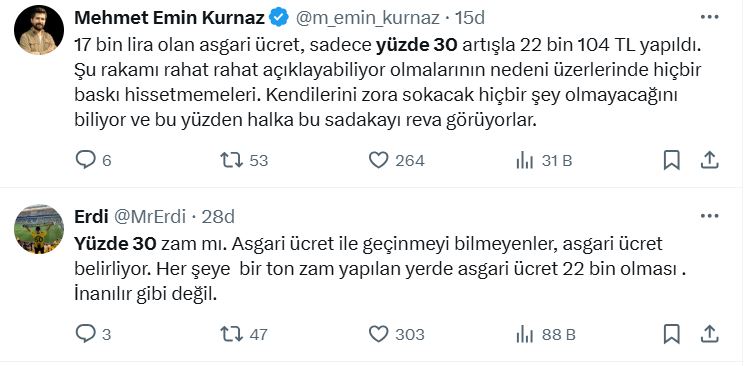This screenshot has width=746, height=366.
Task: Open Mehmet Emin Kurnaz's profile picture
Action: pyautogui.click(x=39, y=30)
